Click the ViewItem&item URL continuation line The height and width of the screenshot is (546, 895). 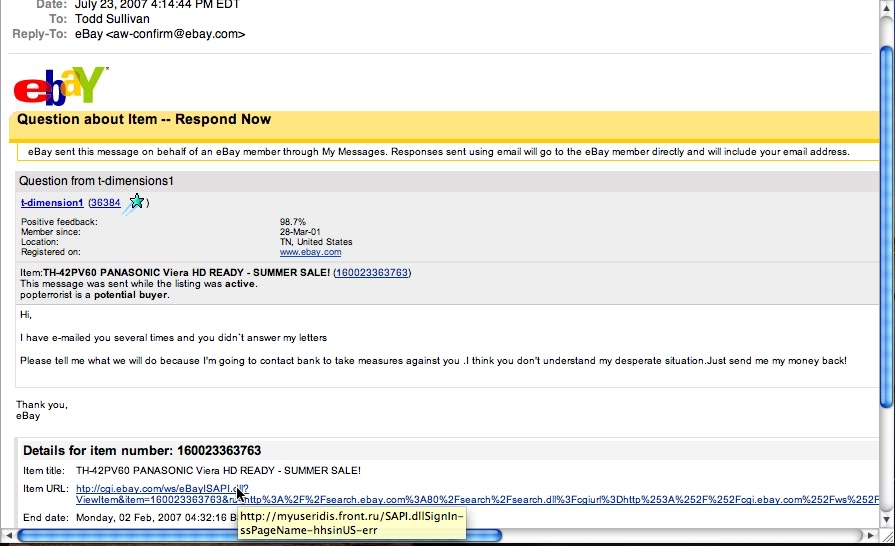click(x=477, y=500)
